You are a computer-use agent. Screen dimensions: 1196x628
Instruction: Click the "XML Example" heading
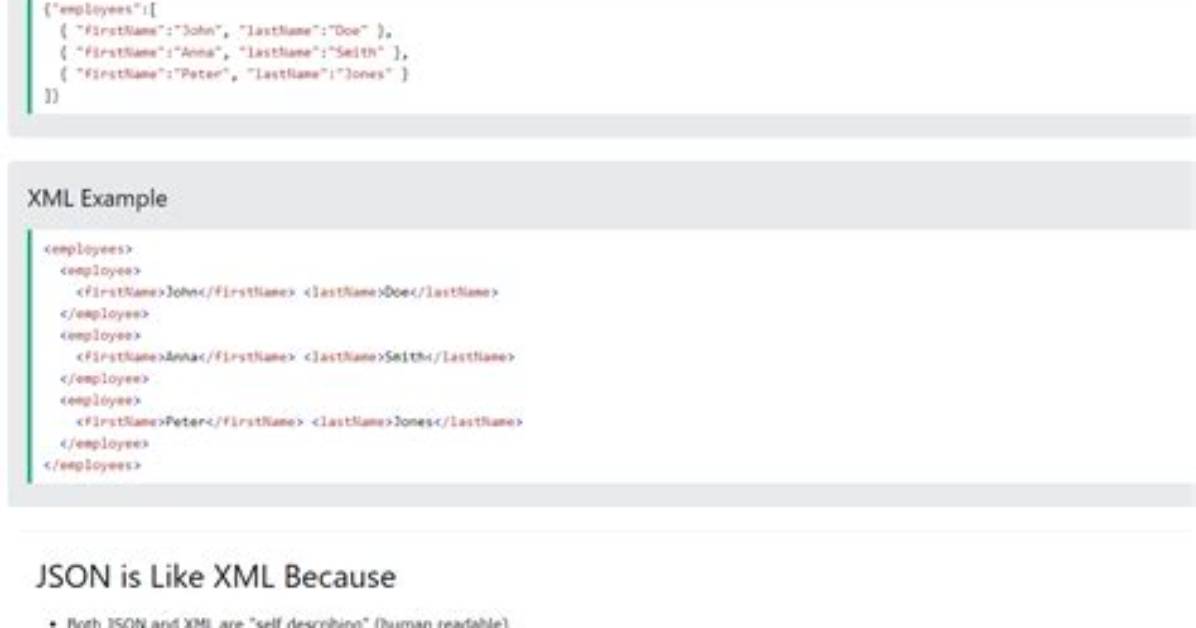(x=97, y=198)
